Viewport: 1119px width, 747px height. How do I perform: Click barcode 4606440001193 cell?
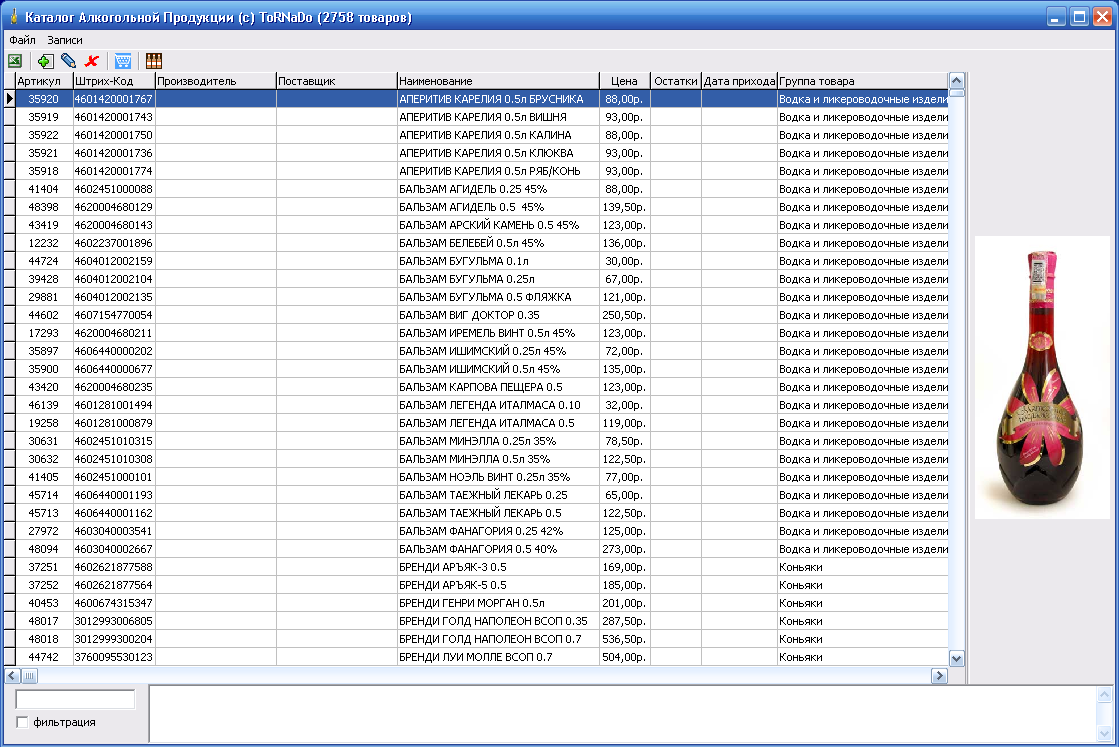[114, 494]
